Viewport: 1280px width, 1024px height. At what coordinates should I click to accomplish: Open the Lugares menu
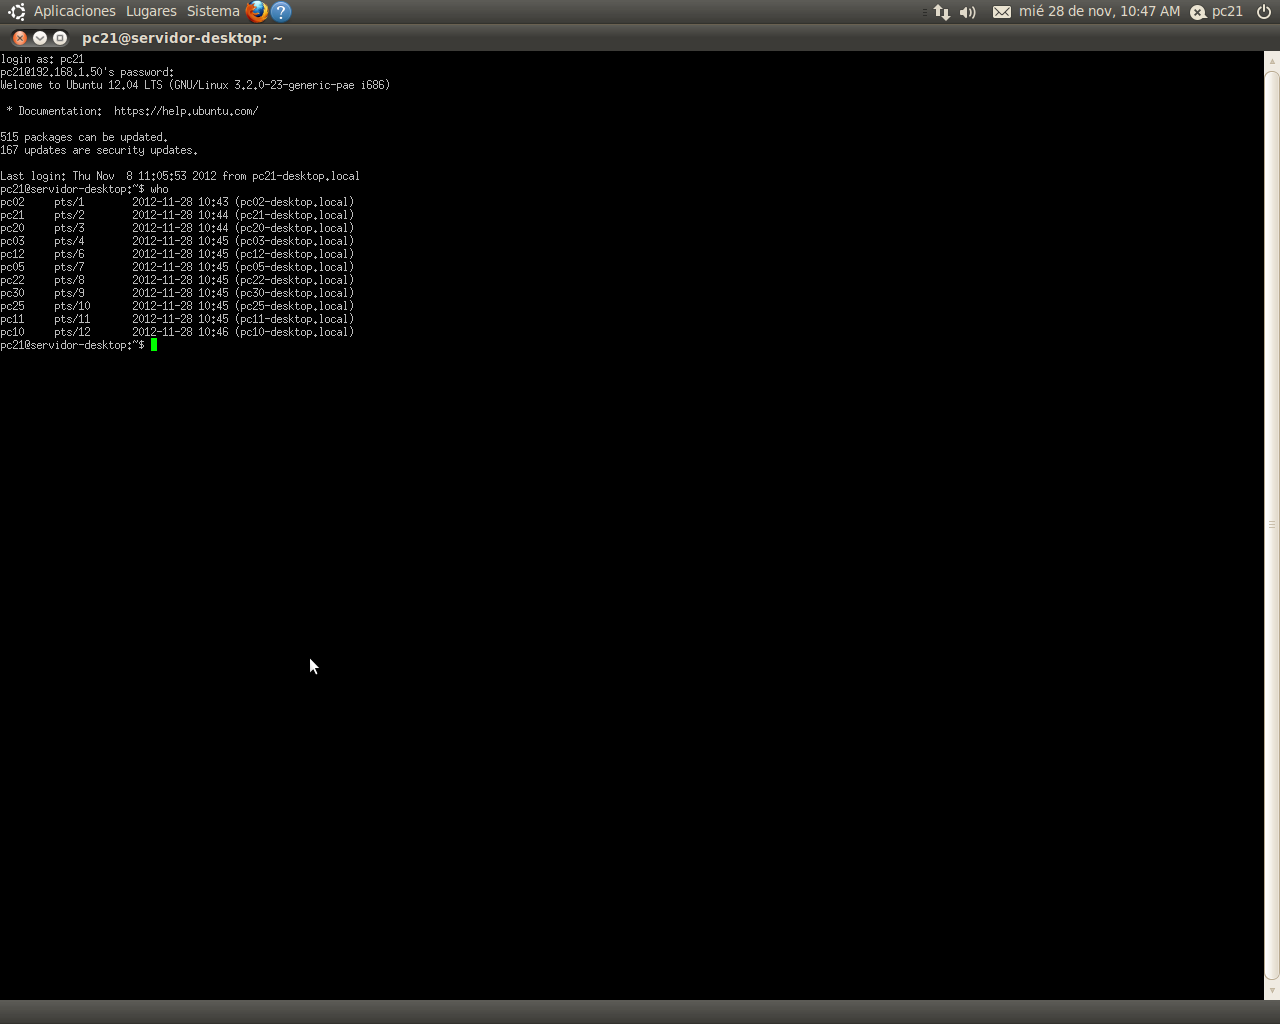[x=150, y=11]
